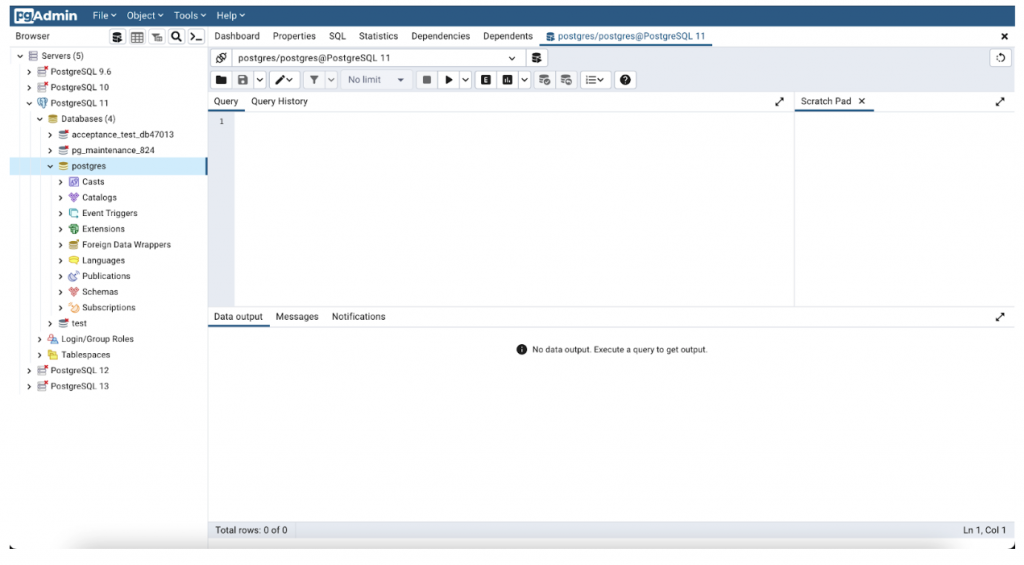Open the Tools menu
Screen dimensions: 1024x565
(x=189, y=16)
